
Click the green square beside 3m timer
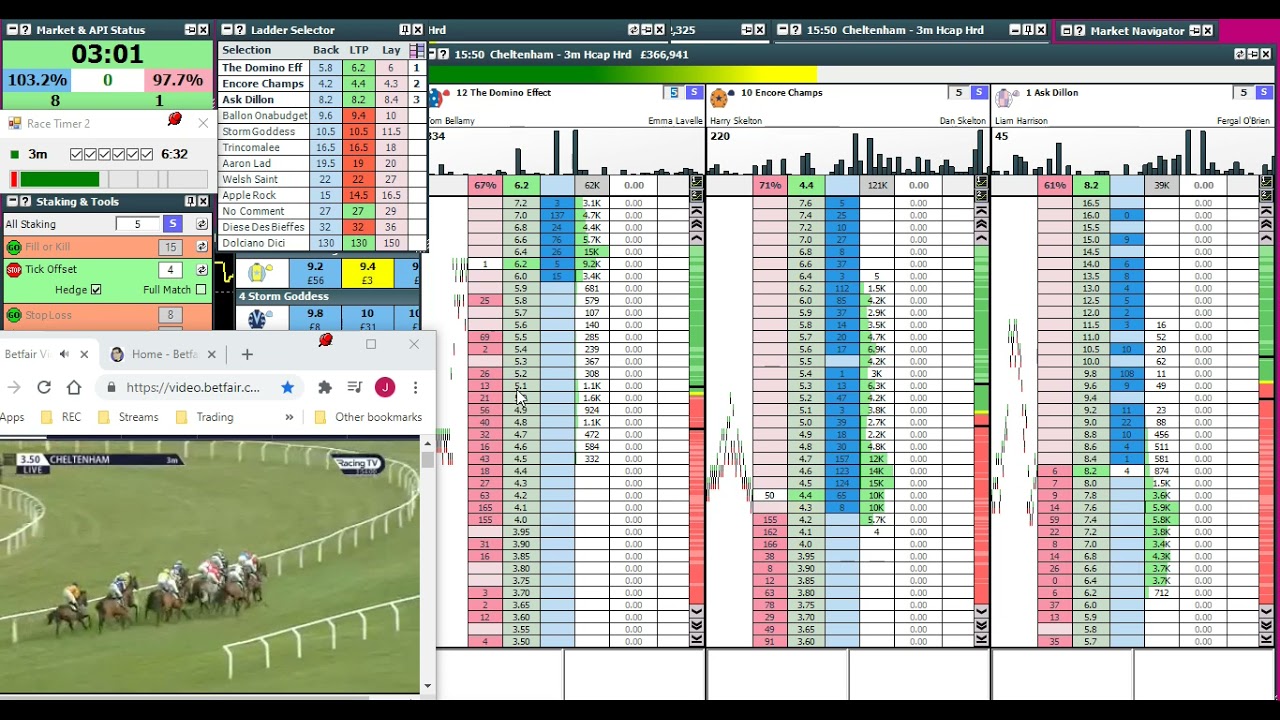(x=14, y=155)
